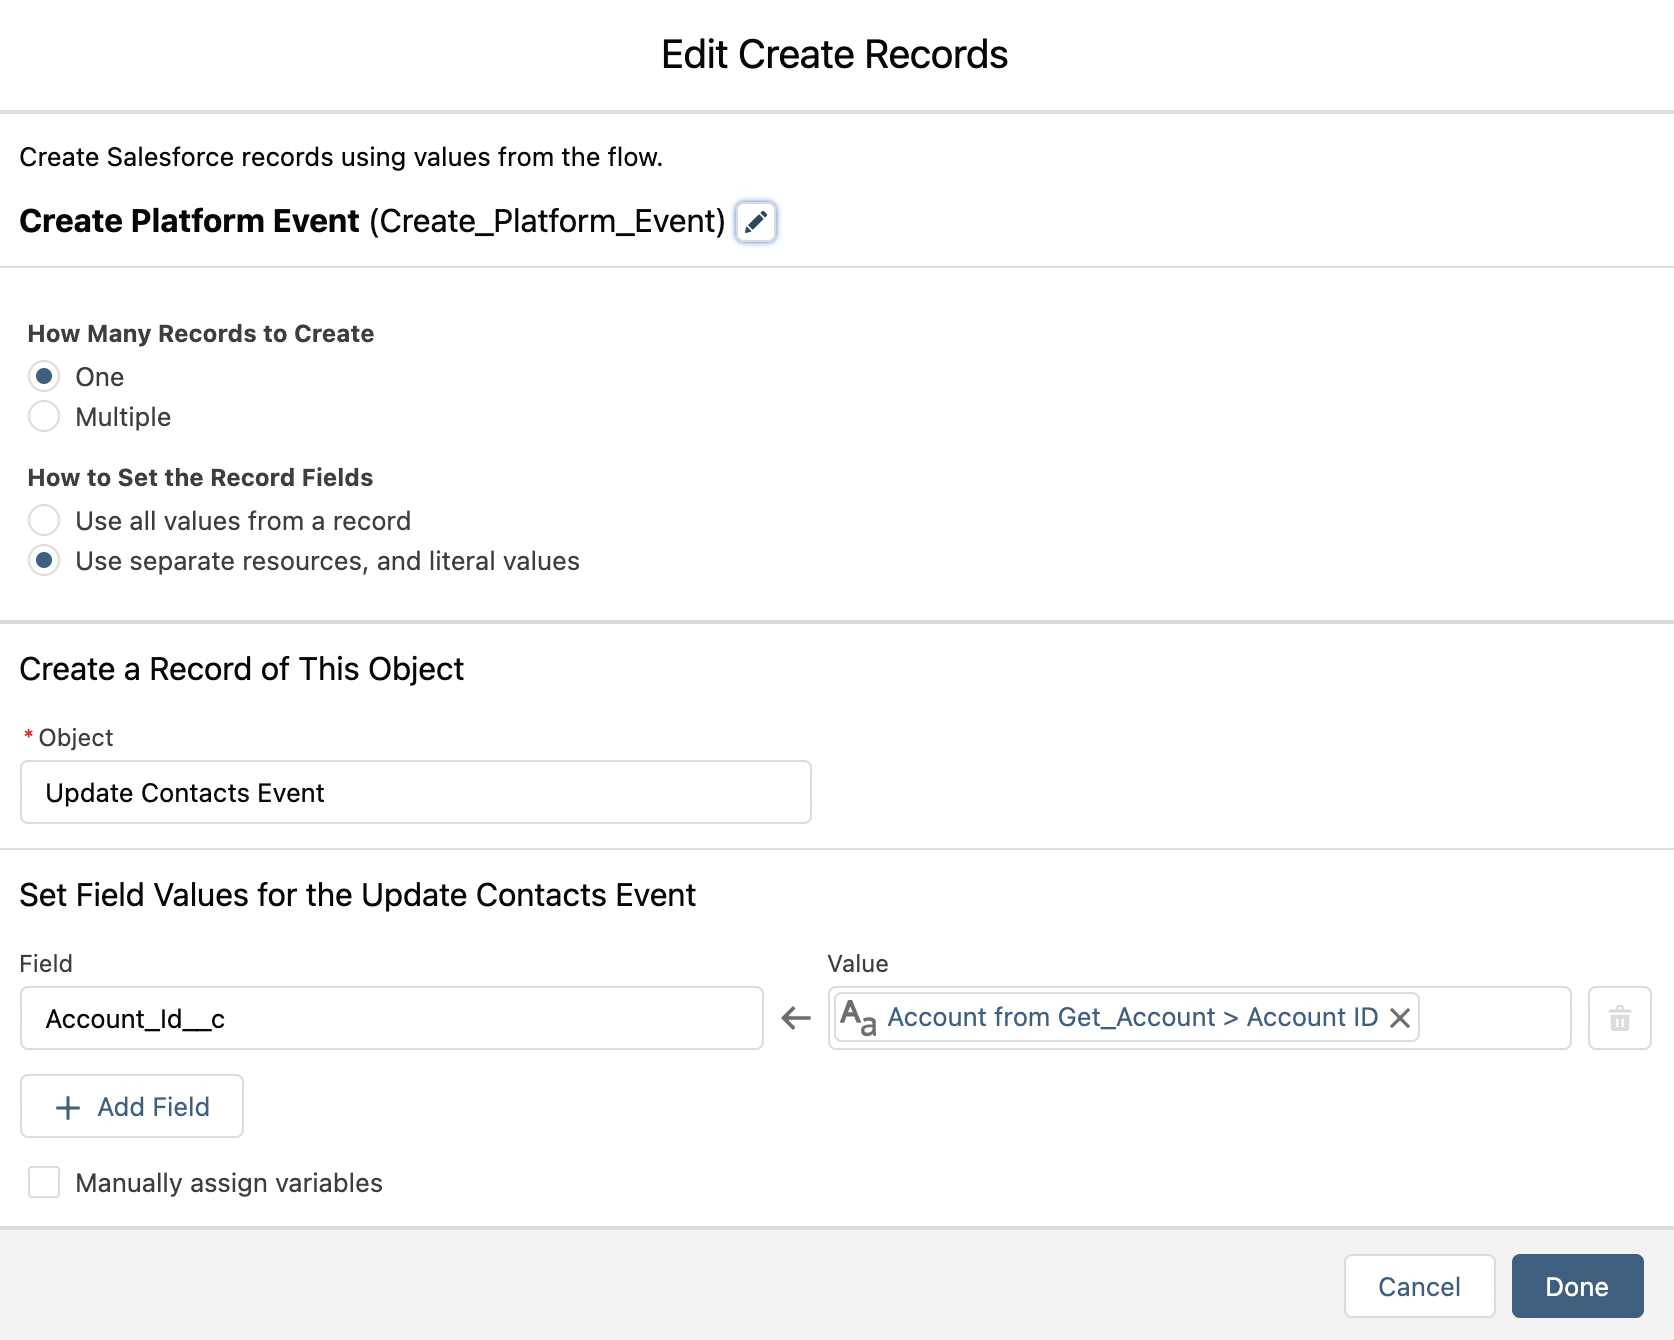Click the plus icon in Add Field

point(68,1107)
